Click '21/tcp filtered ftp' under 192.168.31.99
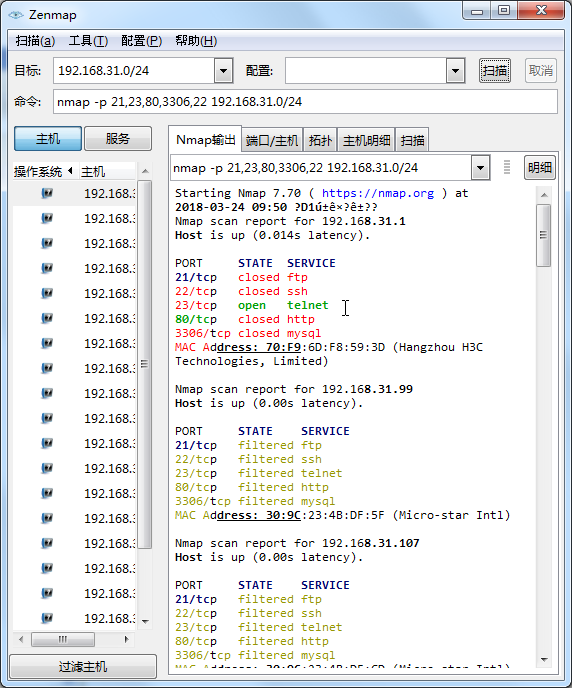This screenshot has height=688, width=572. tap(248, 445)
